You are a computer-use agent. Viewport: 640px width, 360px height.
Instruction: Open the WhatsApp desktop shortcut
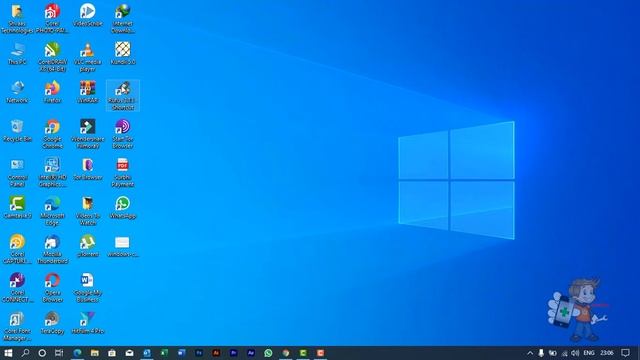pos(122,207)
